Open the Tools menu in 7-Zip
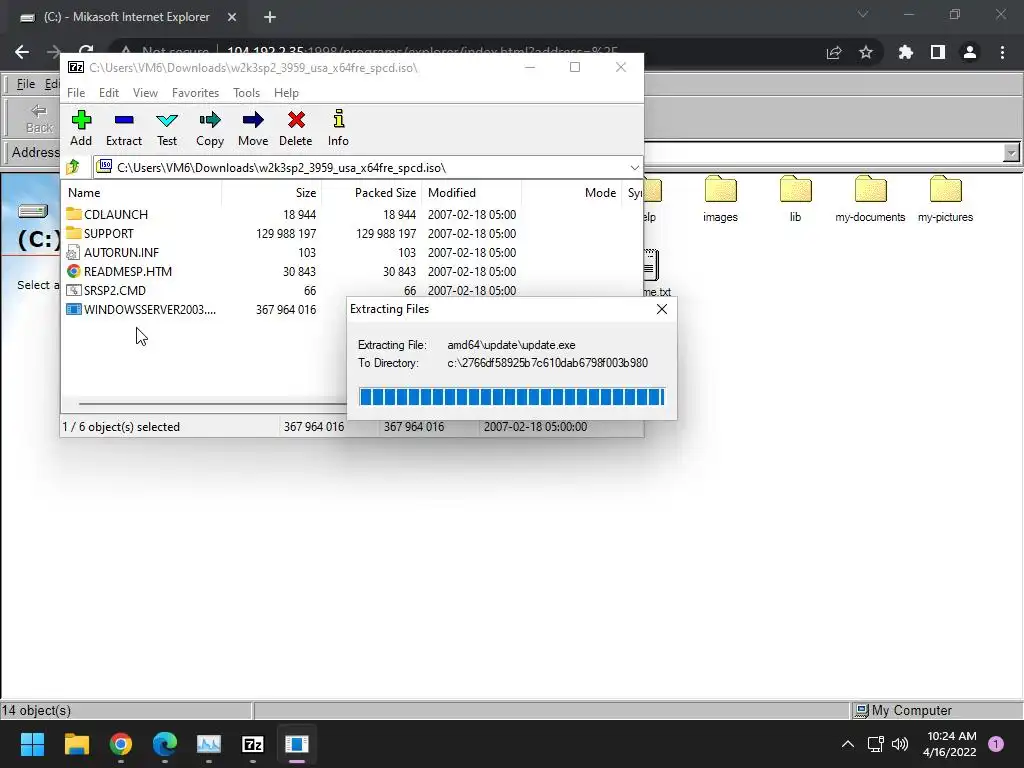1024x768 pixels. [246, 93]
